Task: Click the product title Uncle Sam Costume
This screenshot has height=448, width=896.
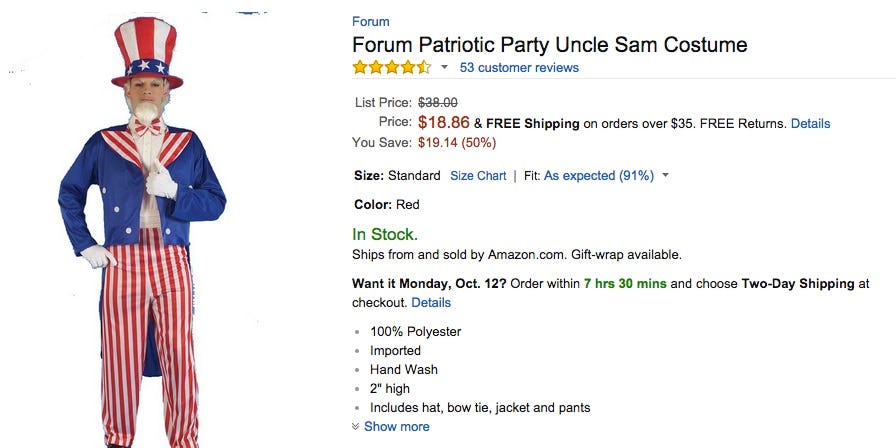Action: (x=549, y=45)
